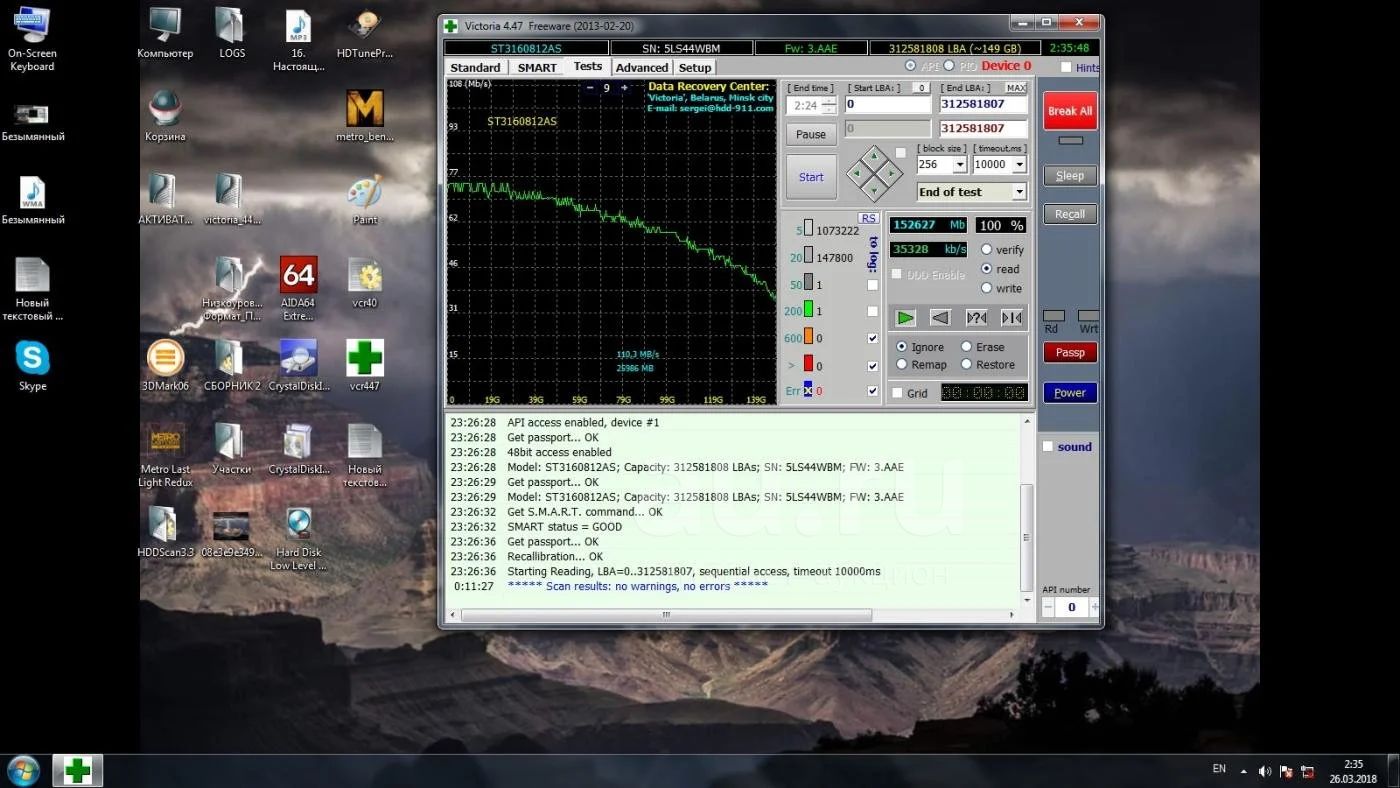Image resolution: width=1400 pixels, height=788 pixels.
Task: Launch Paint from the desktop
Action: point(365,200)
